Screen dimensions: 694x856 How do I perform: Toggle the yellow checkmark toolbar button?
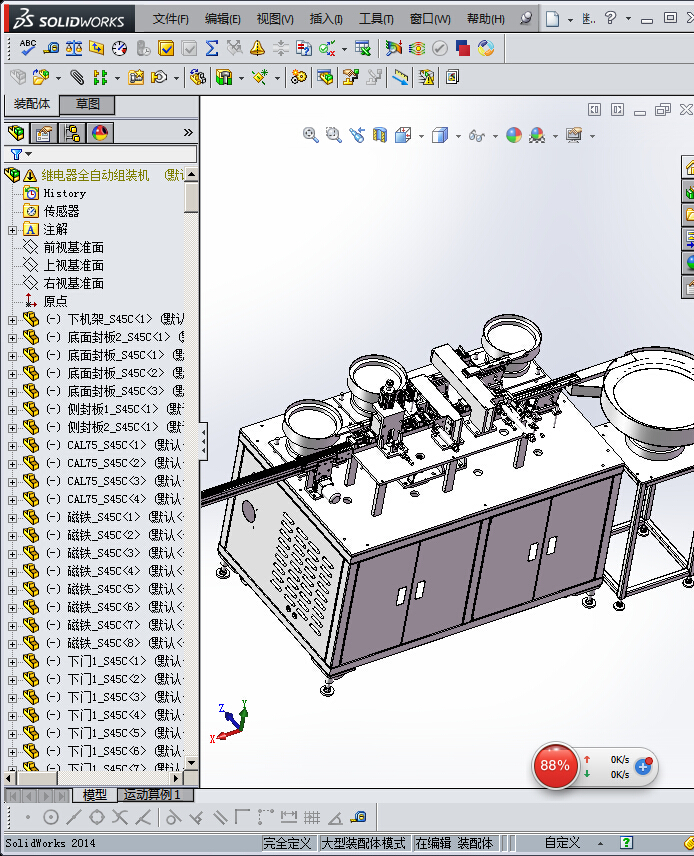166,47
